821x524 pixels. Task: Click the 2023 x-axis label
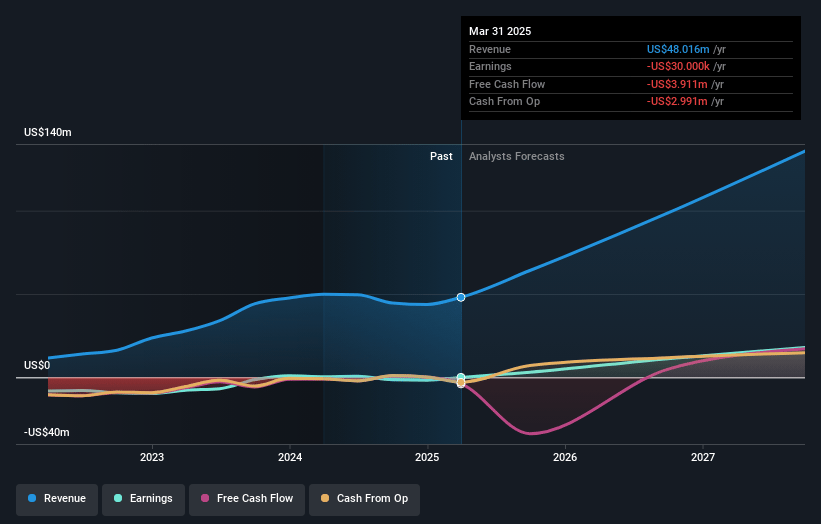click(152, 458)
